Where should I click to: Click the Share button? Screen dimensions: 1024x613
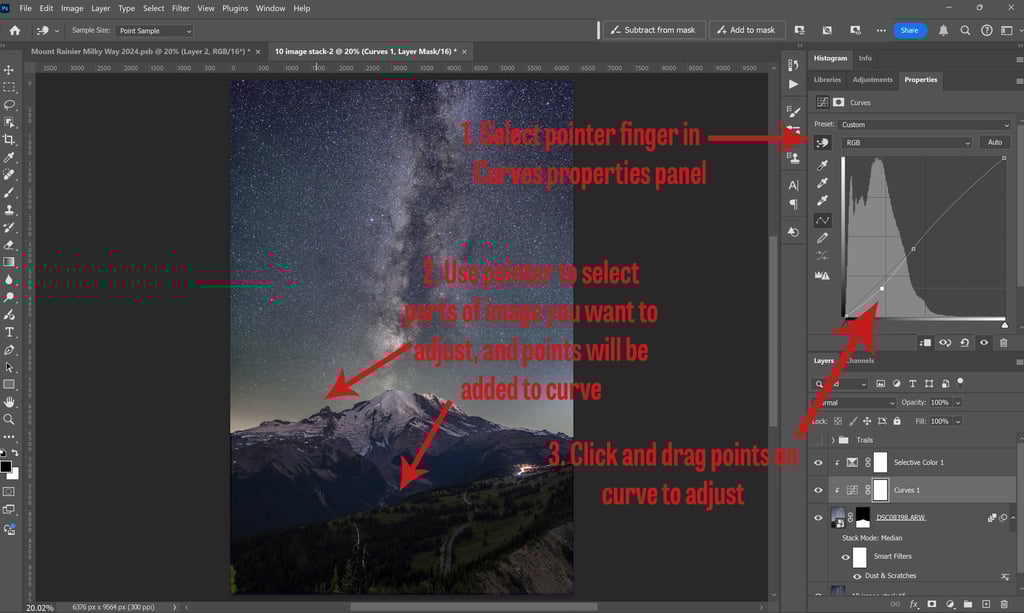(x=909, y=31)
